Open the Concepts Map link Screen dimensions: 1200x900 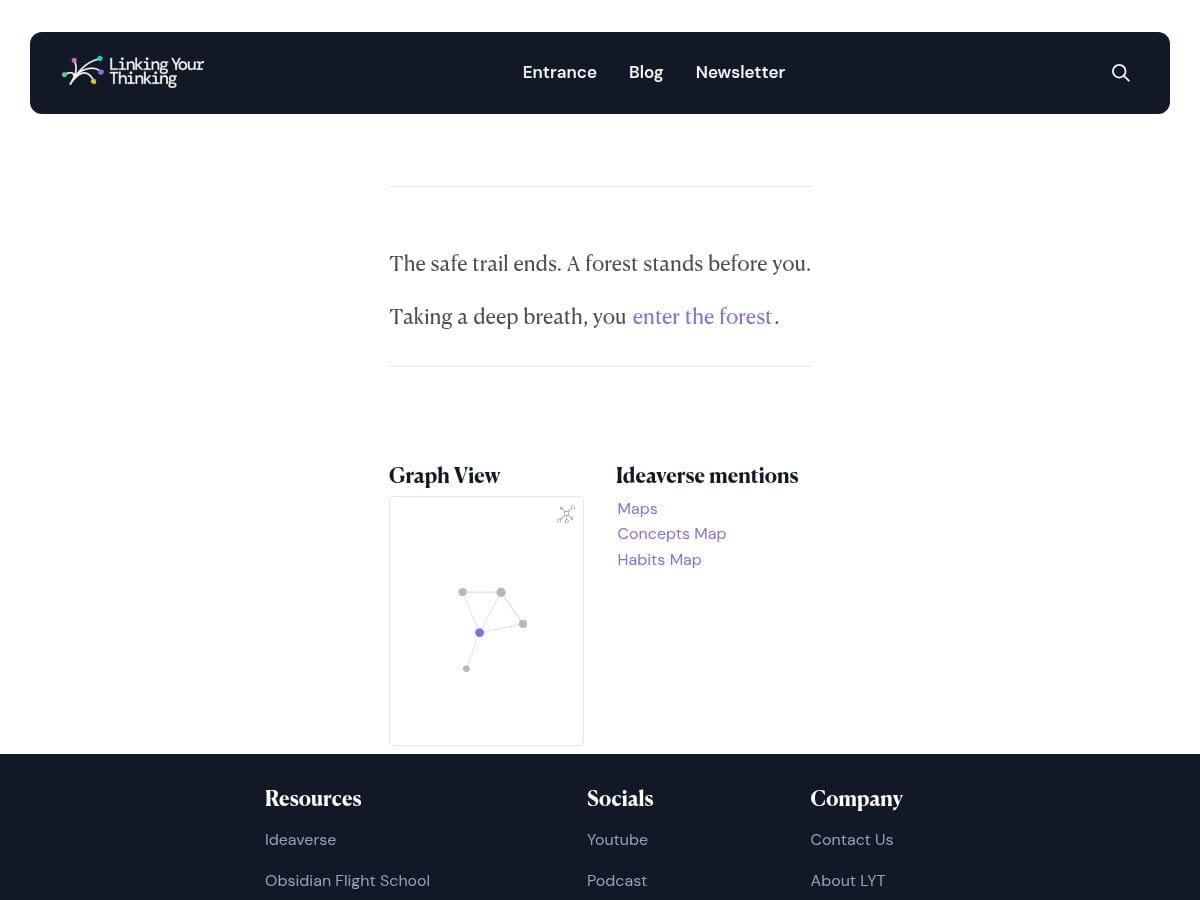(x=671, y=534)
